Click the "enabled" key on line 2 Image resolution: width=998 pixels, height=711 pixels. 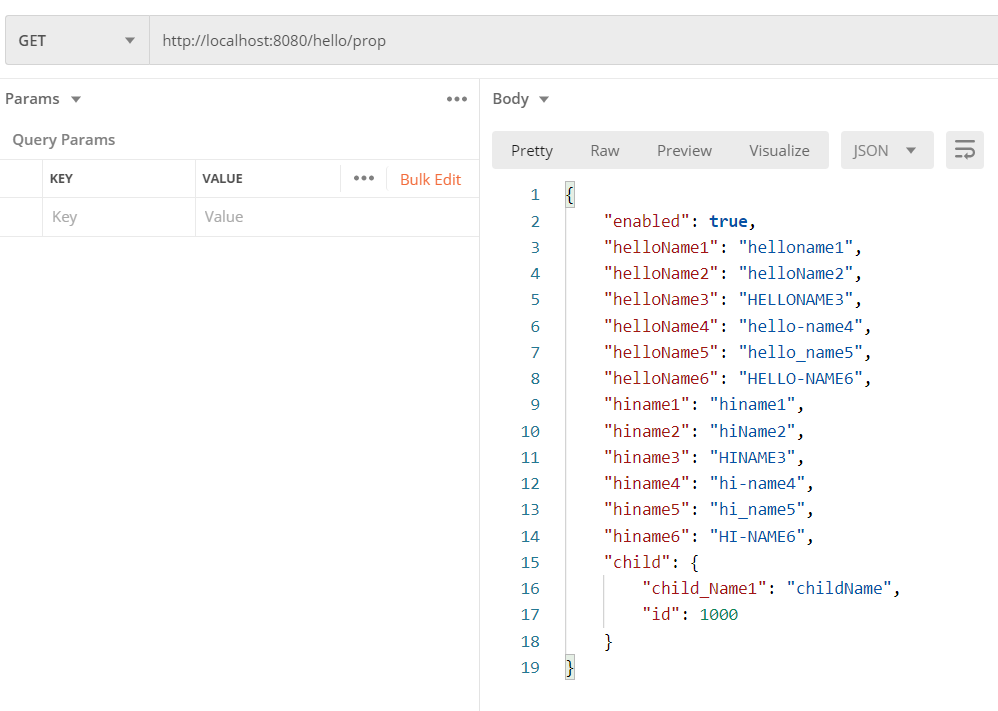point(647,222)
